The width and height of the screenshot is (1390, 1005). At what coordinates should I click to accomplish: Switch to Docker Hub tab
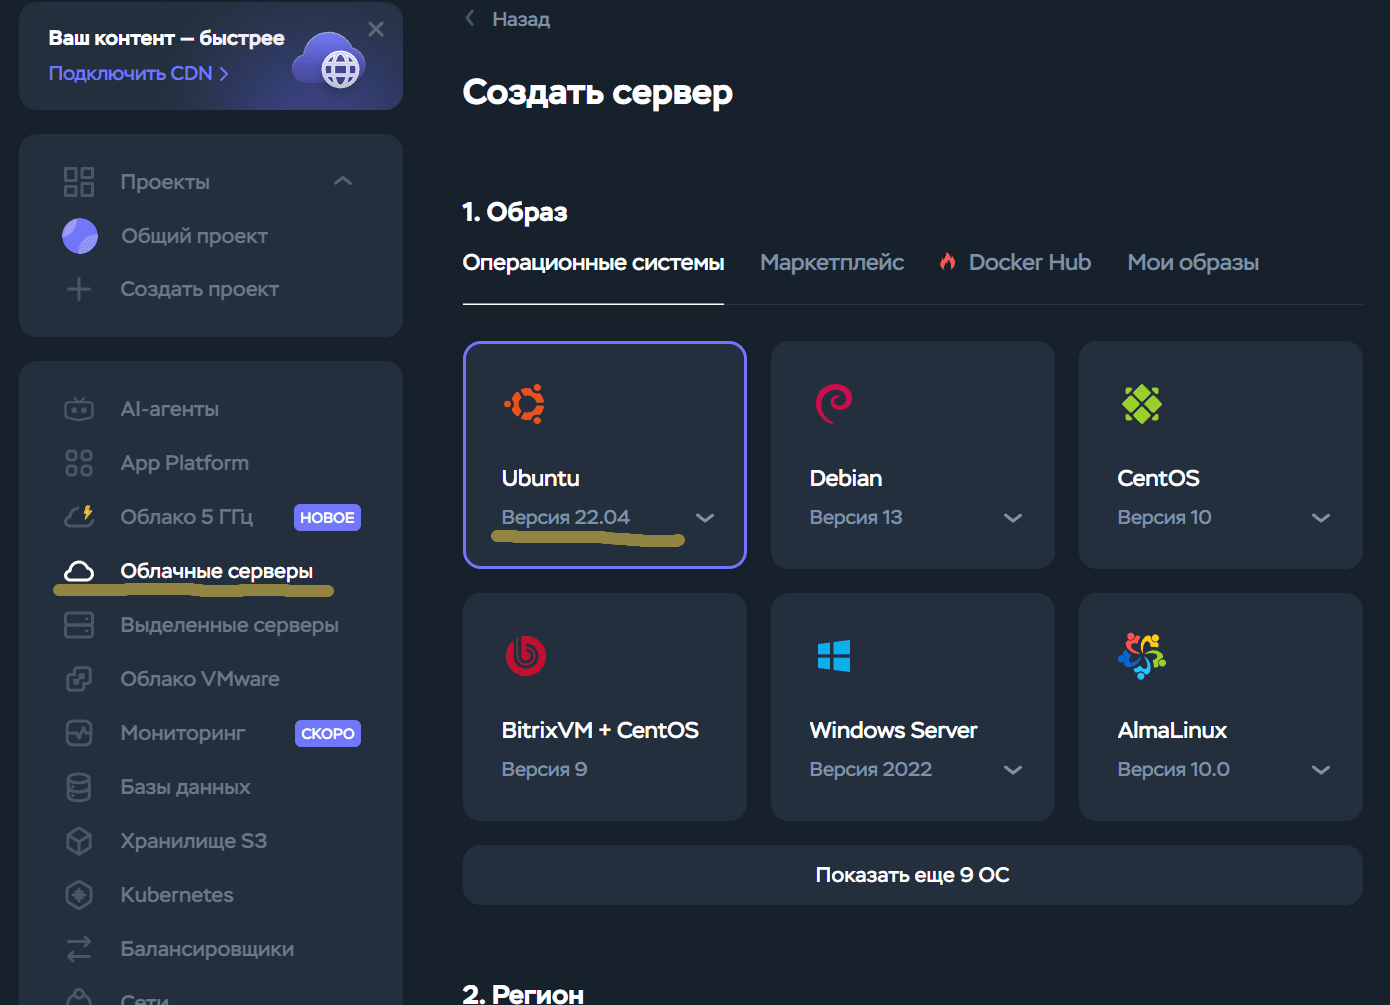click(x=1029, y=263)
